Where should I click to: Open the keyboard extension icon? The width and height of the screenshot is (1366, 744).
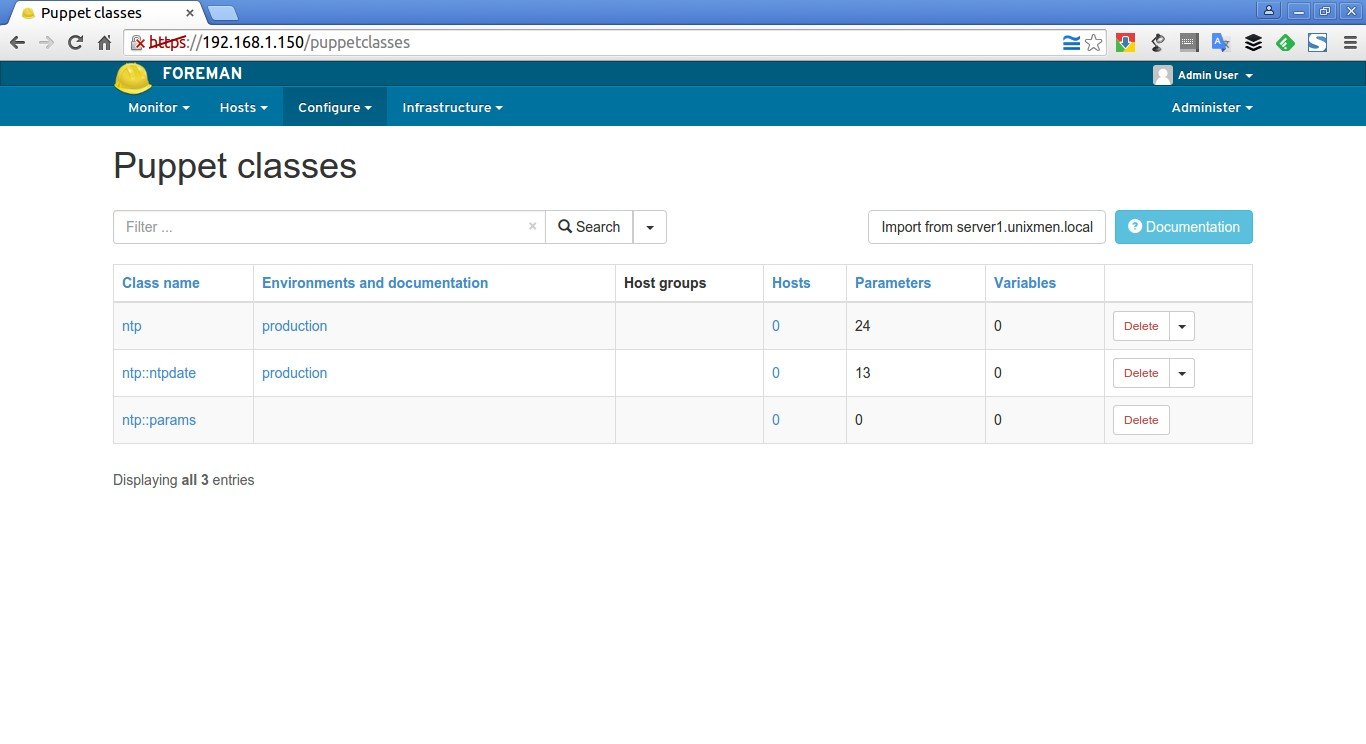(1189, 43)
